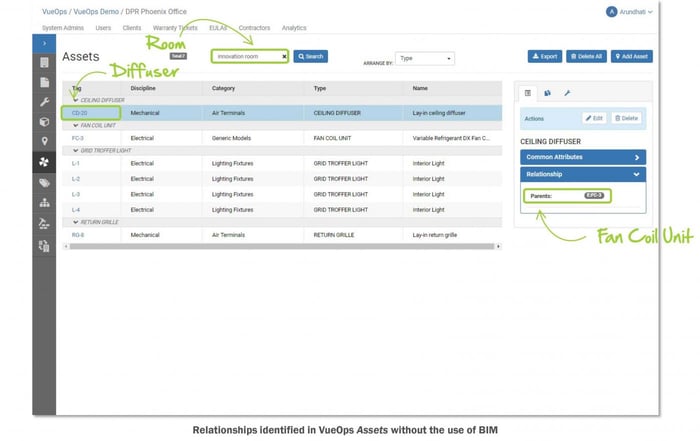The width and height of the screenshot is (700, 441).
Task: Sort by the Name column header
Action: [x=420, y=88]
